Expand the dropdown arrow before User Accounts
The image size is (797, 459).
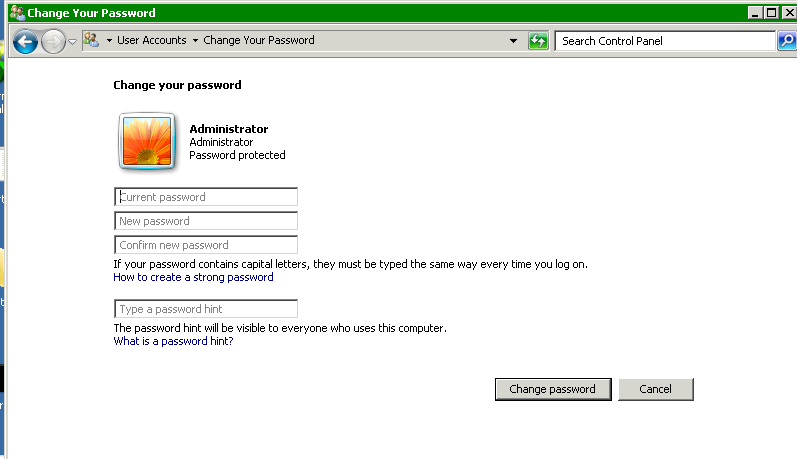click(109, 41)
